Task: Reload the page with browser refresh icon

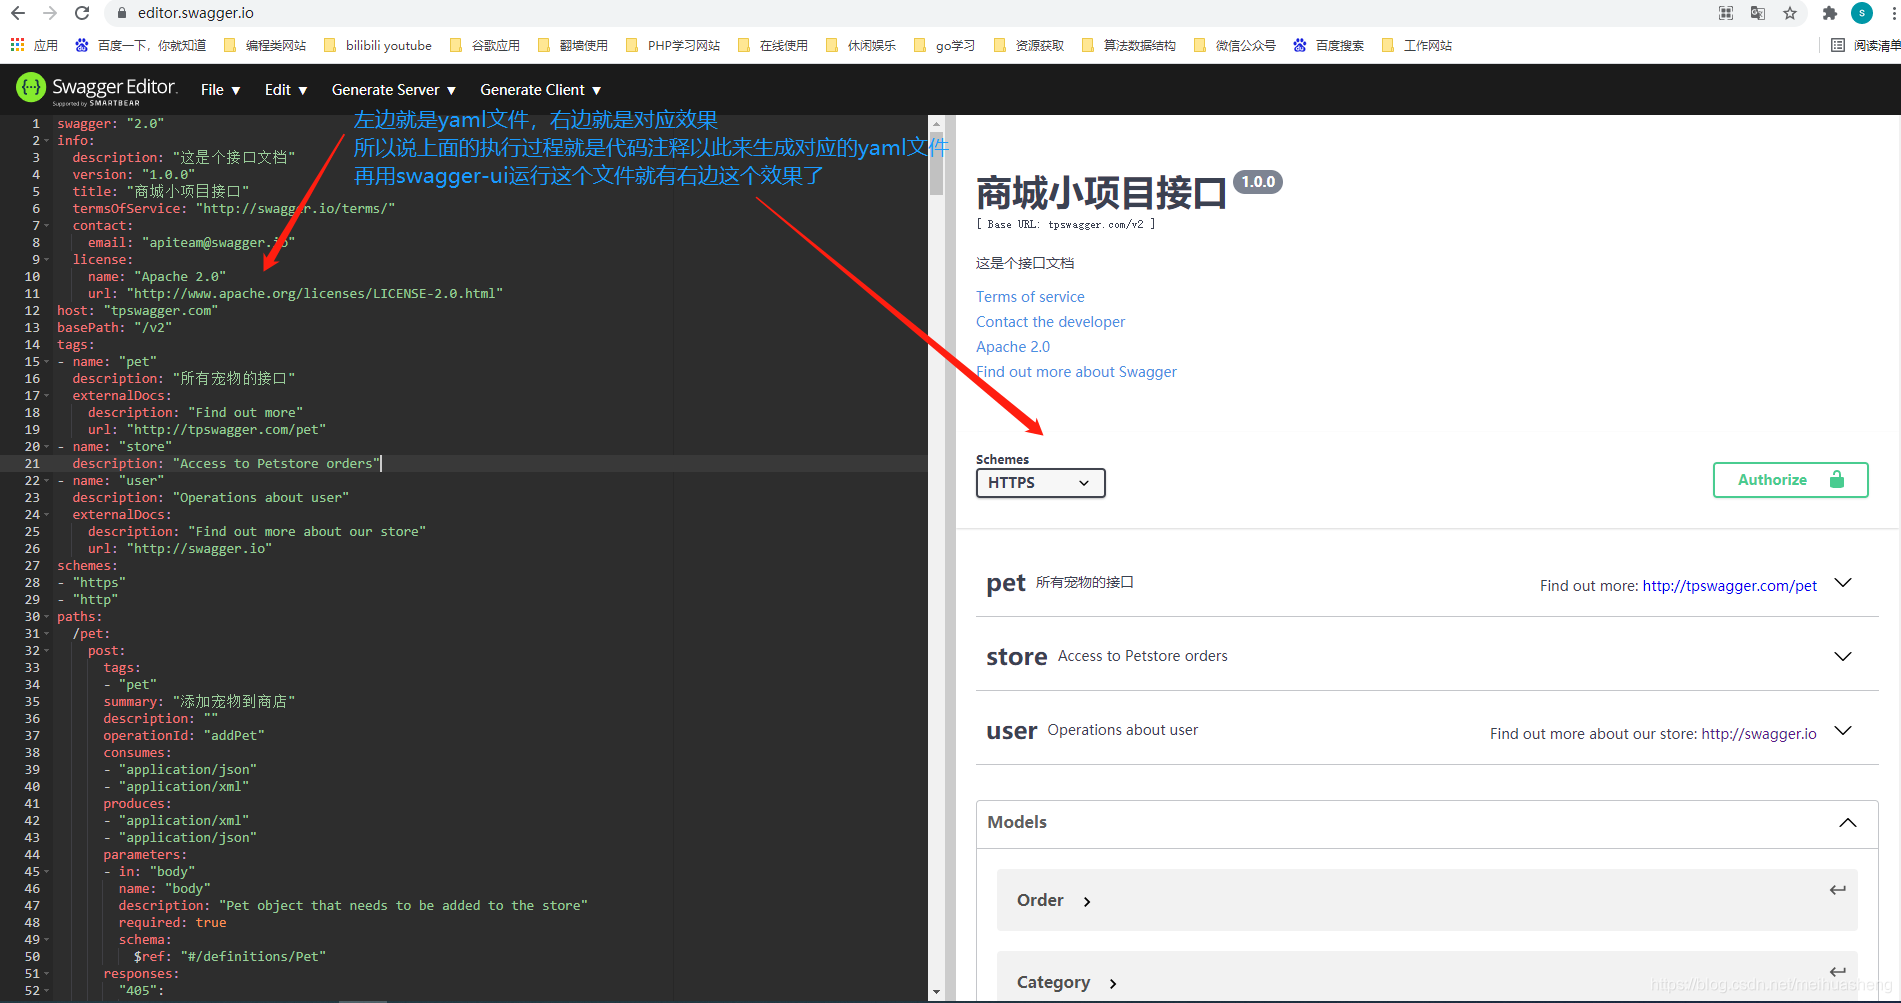Action: (x=82, y=13)
